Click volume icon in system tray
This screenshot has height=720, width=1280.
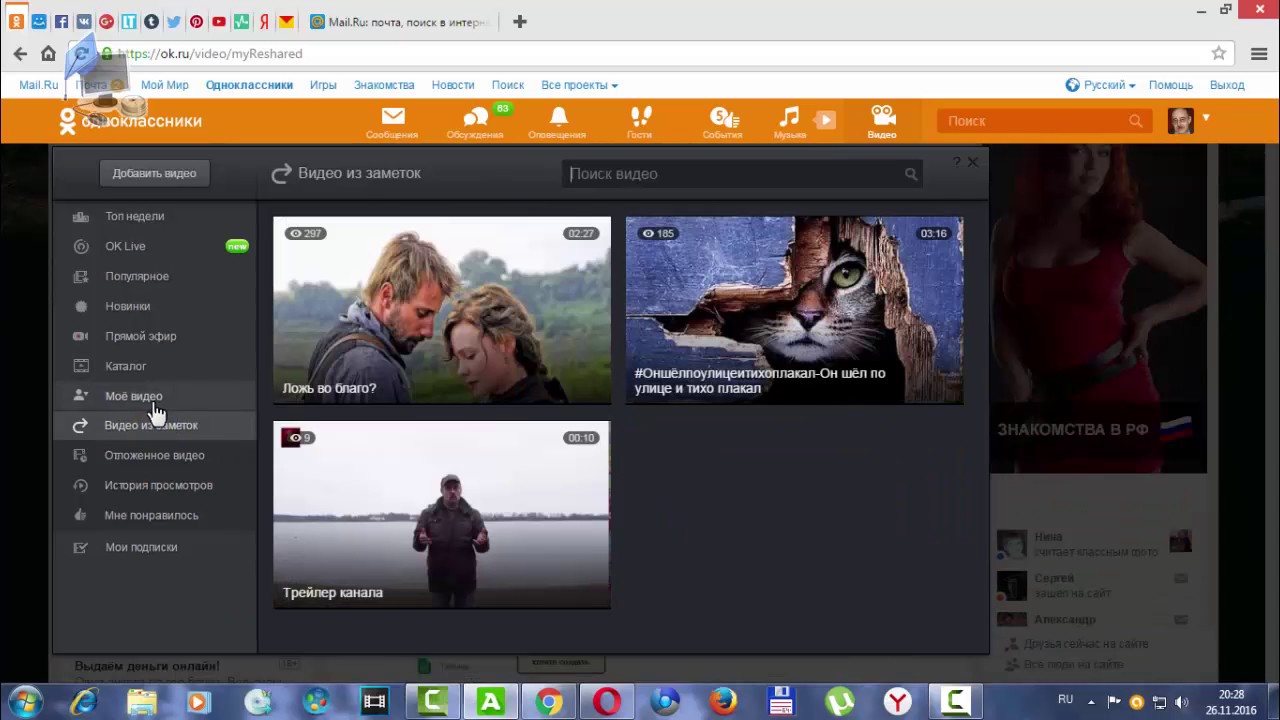(1181, 702)
